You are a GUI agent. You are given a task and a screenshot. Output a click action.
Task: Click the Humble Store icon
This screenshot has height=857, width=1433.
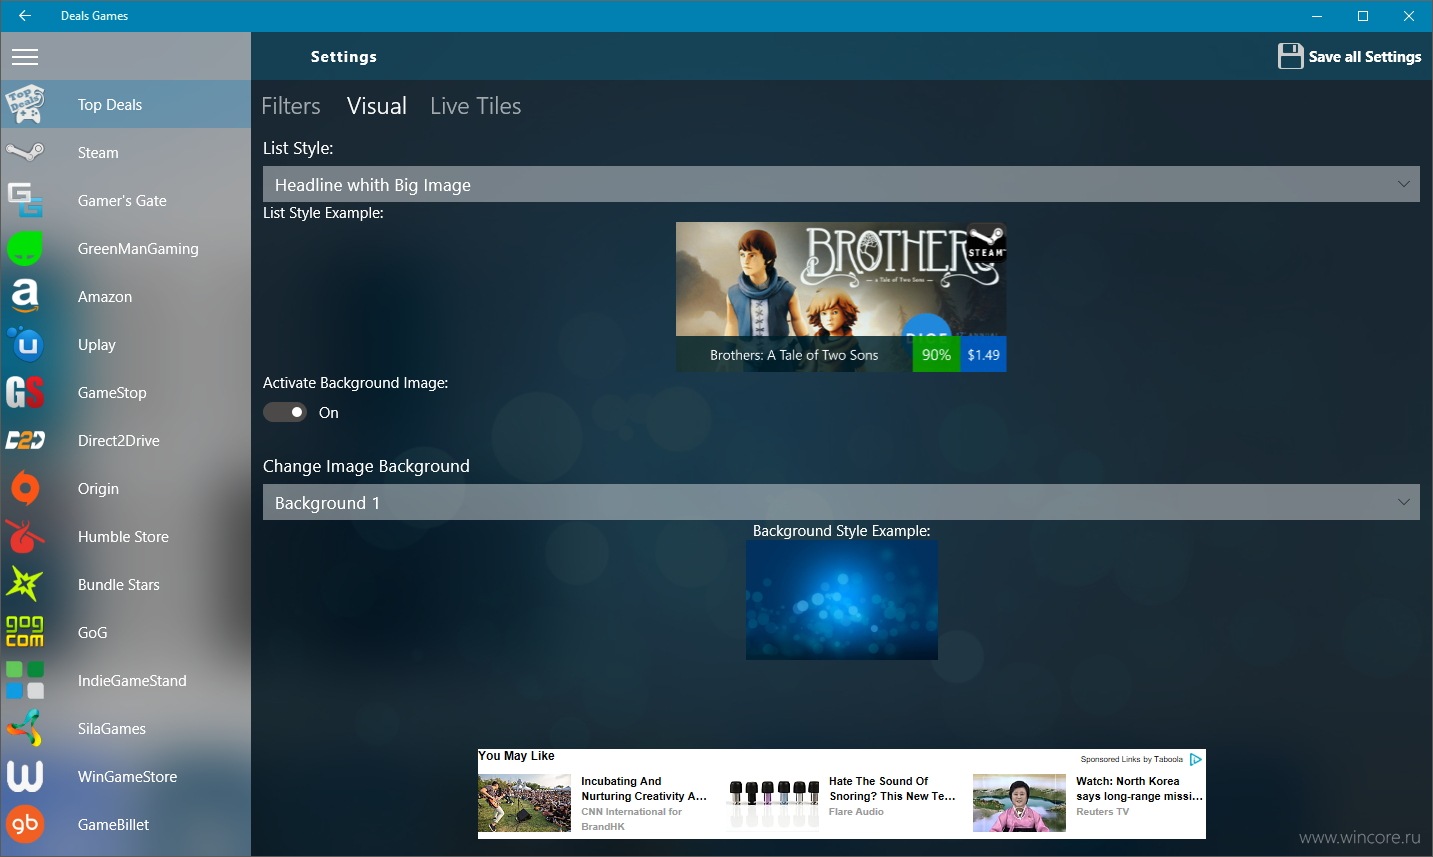25,536
